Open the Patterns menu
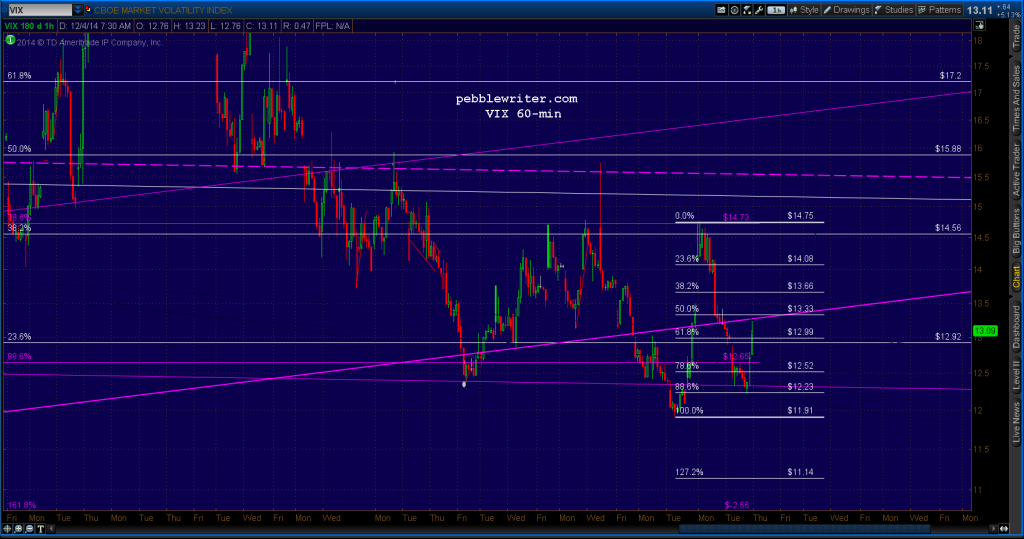1024x539 pixels. pos(939,10)
